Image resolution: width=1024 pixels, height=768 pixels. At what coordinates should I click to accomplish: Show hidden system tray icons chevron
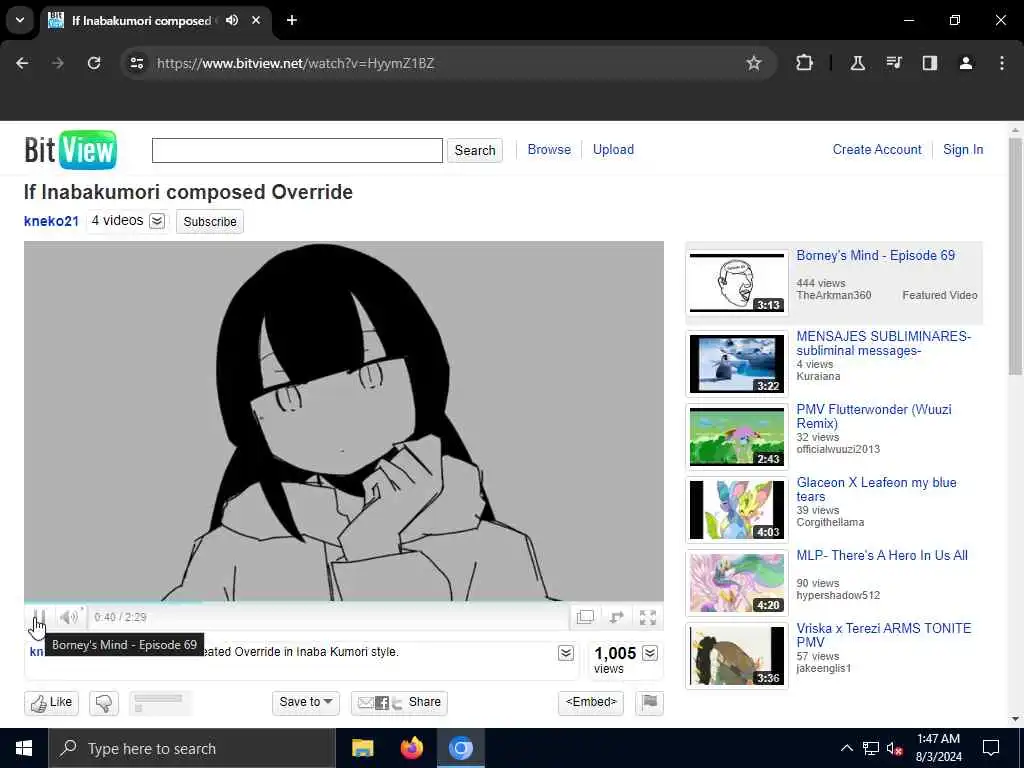coord(846,748)
